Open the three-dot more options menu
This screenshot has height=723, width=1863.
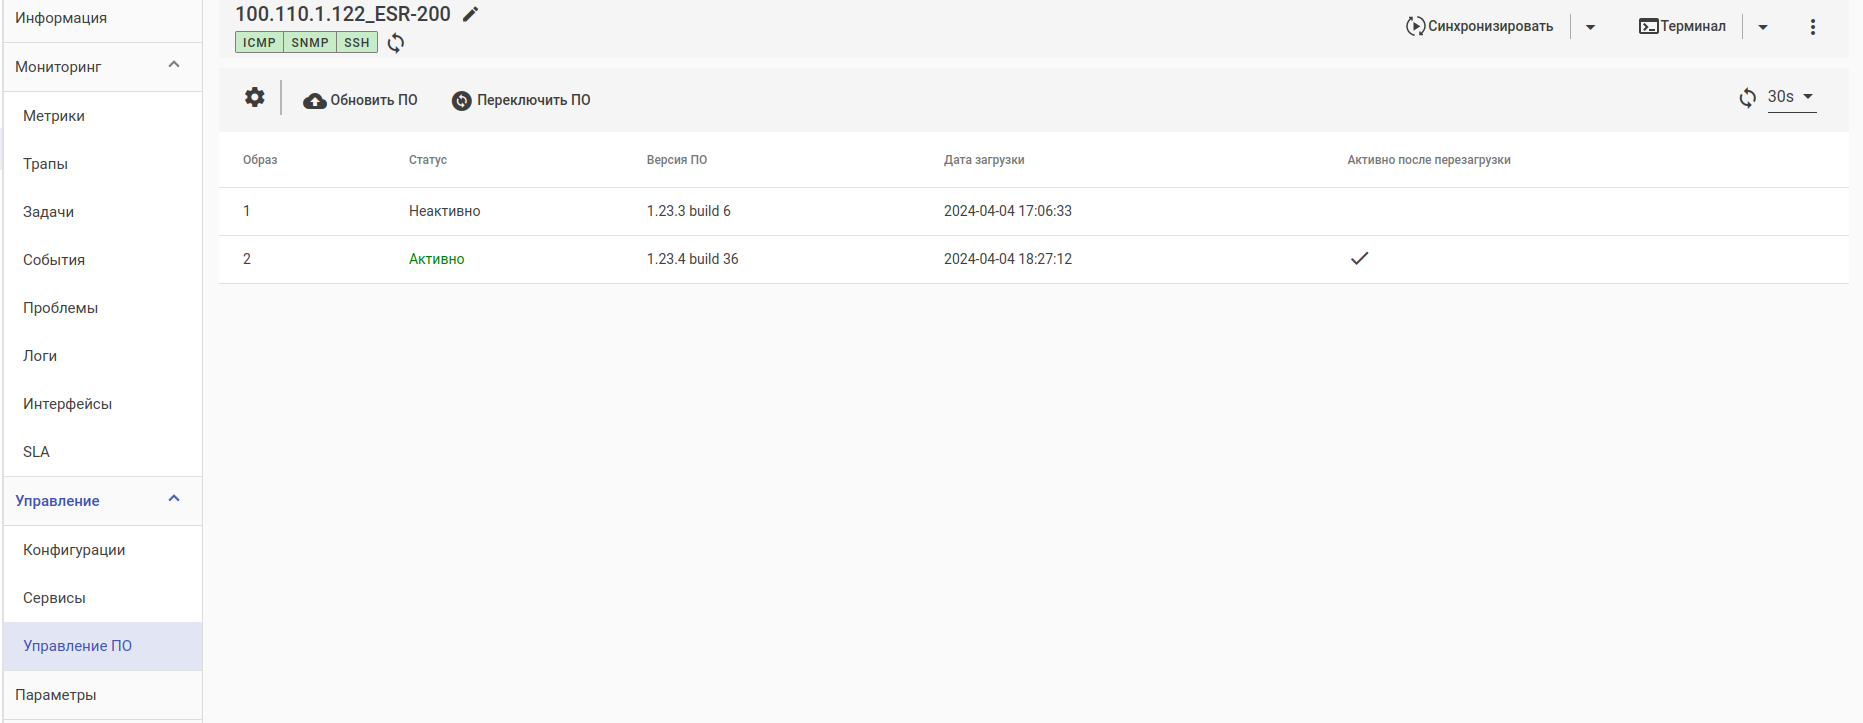[1812, 27]
